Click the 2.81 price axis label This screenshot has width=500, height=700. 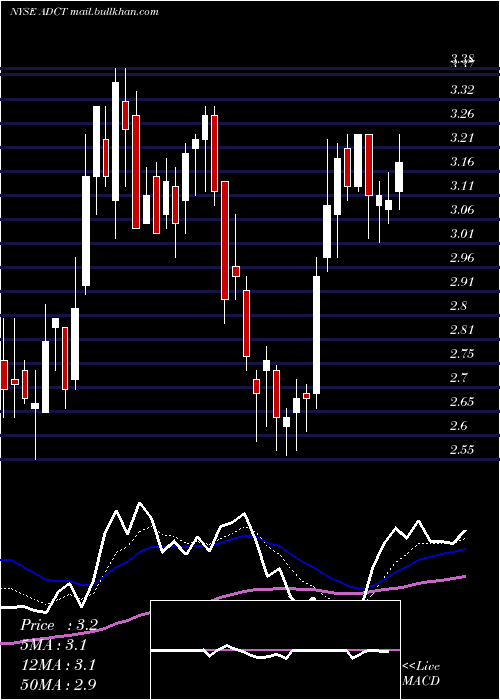[462, 330]
